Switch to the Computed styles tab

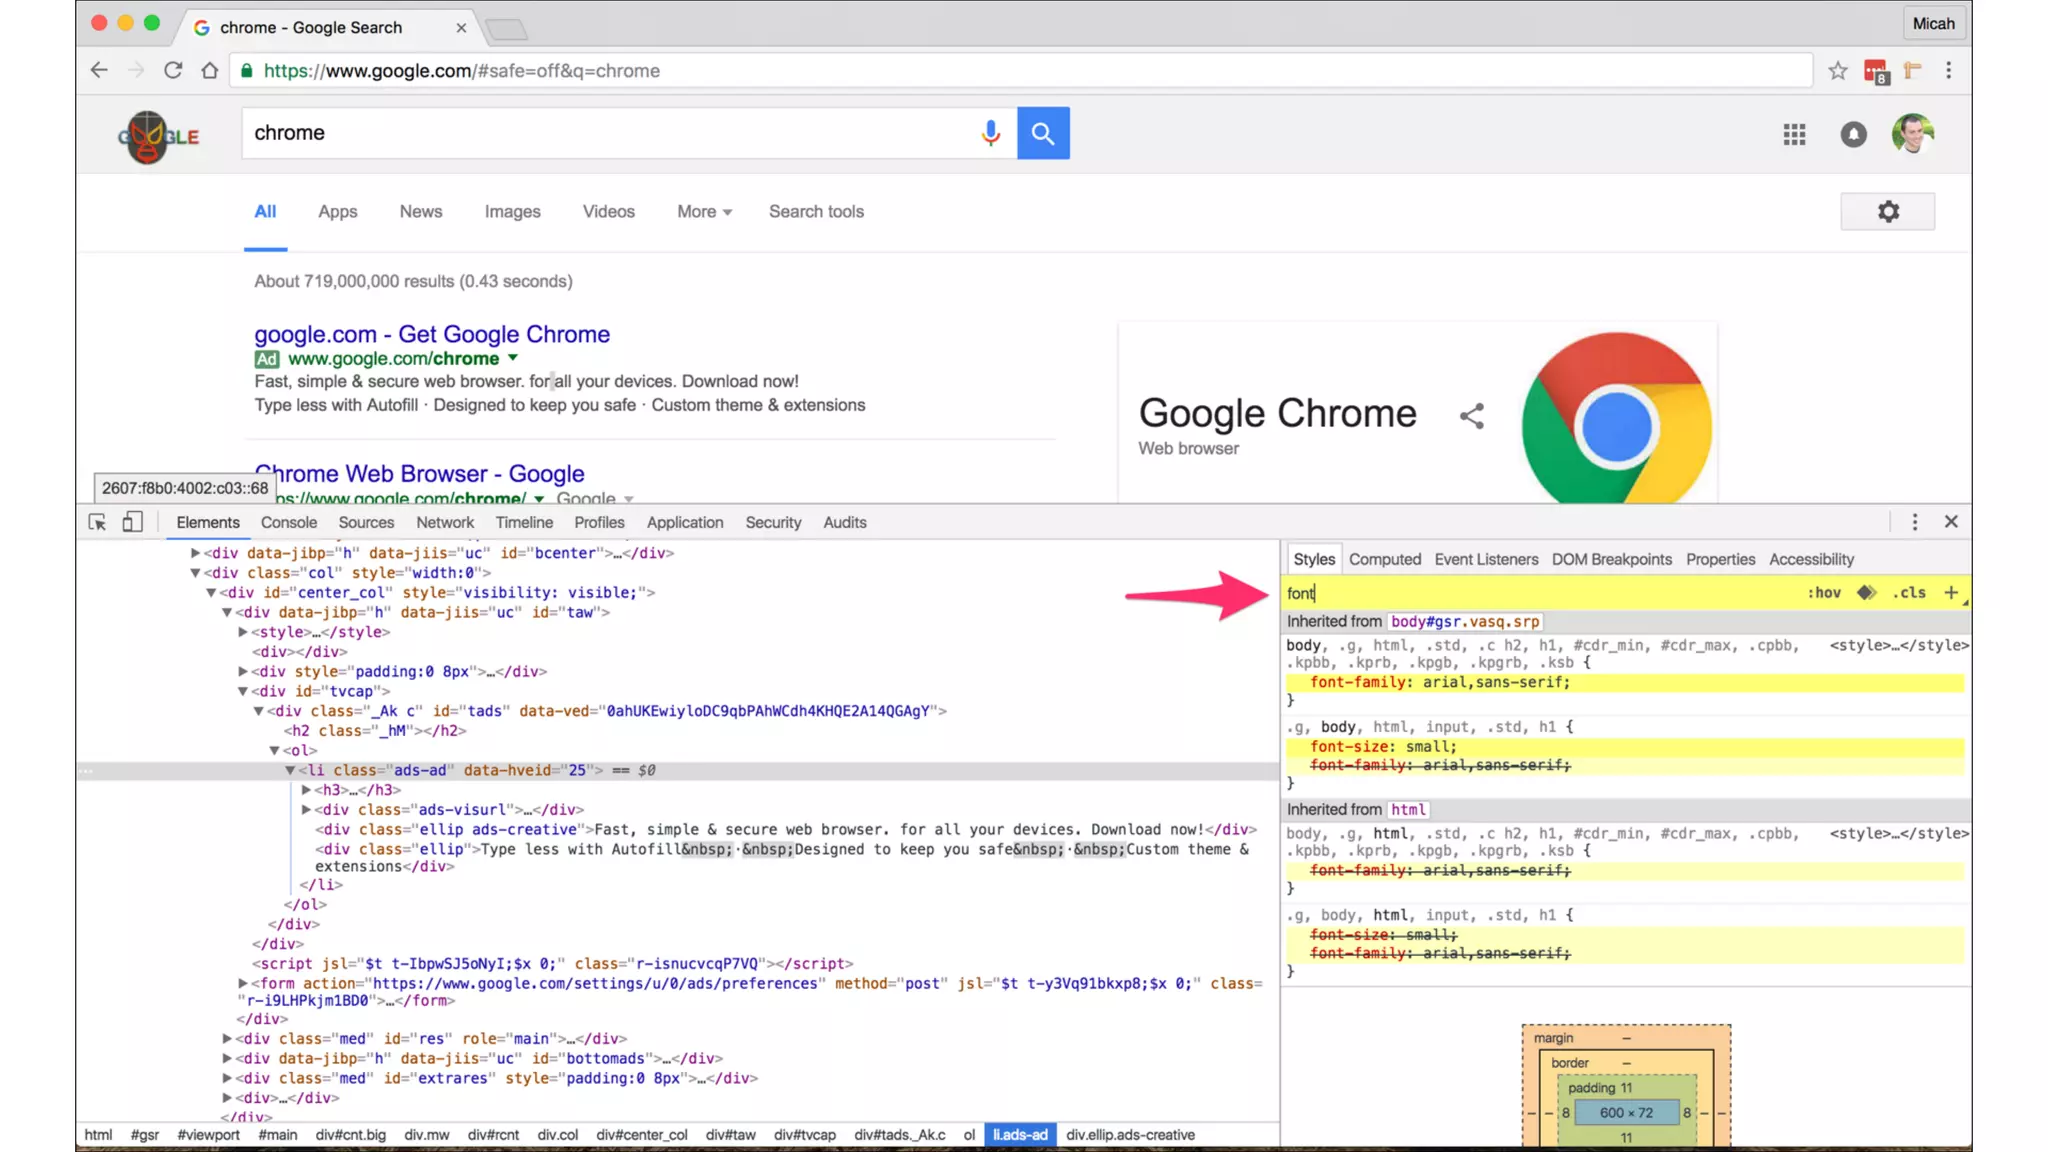coord(1384,560)
